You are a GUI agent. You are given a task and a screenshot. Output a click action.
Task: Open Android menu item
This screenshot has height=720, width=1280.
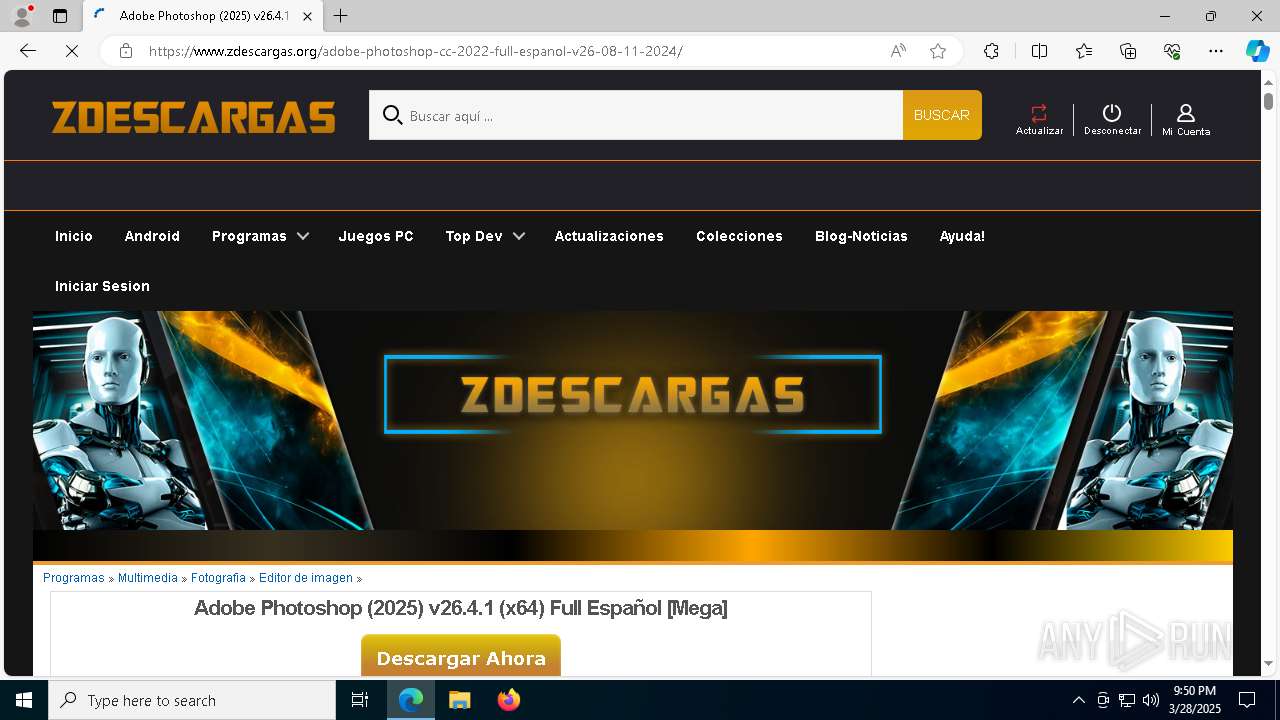pos(152,236)
